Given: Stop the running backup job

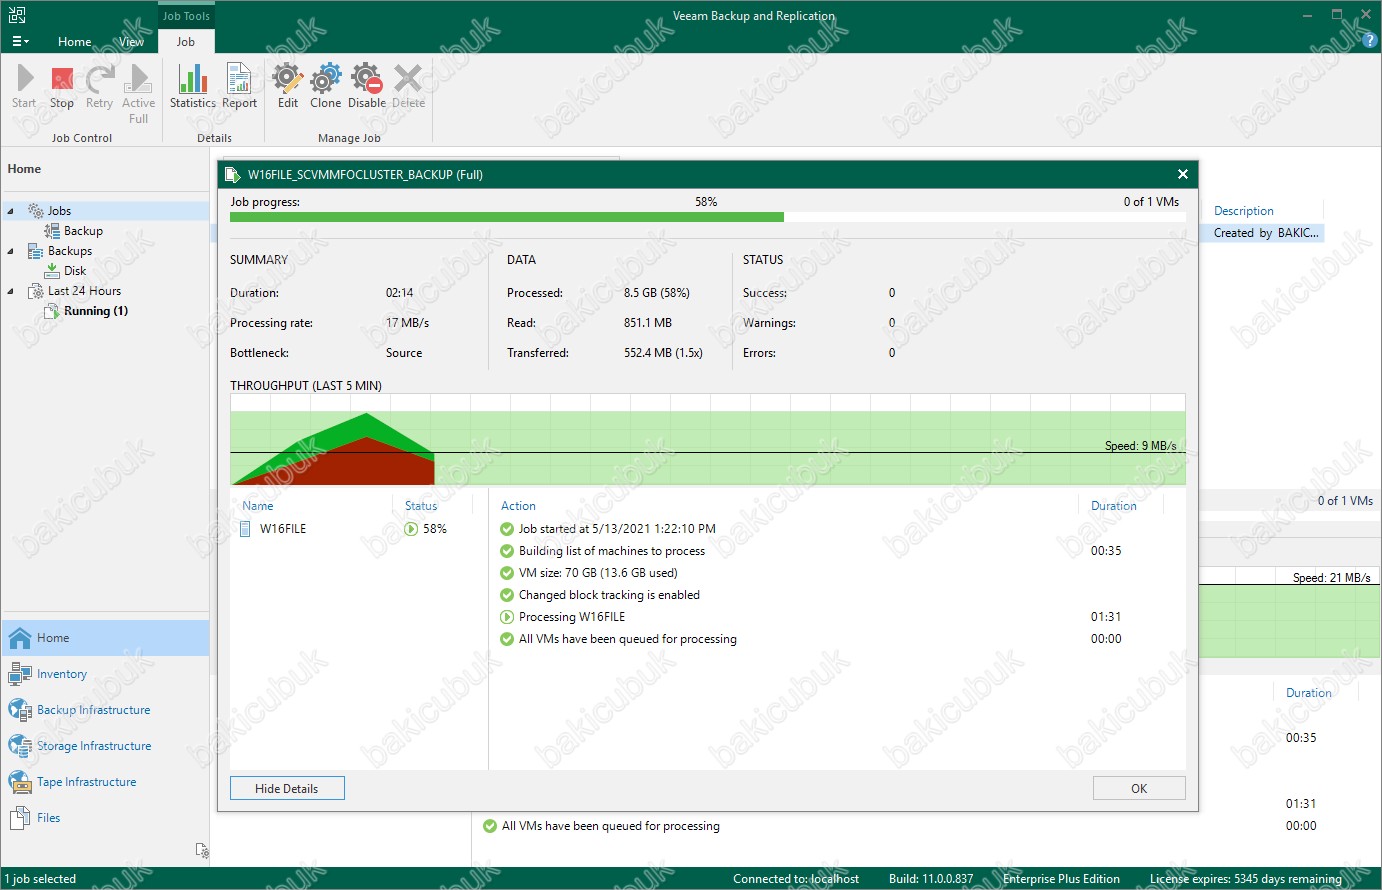Looking at the screenshot, I should tap(62, 86).
